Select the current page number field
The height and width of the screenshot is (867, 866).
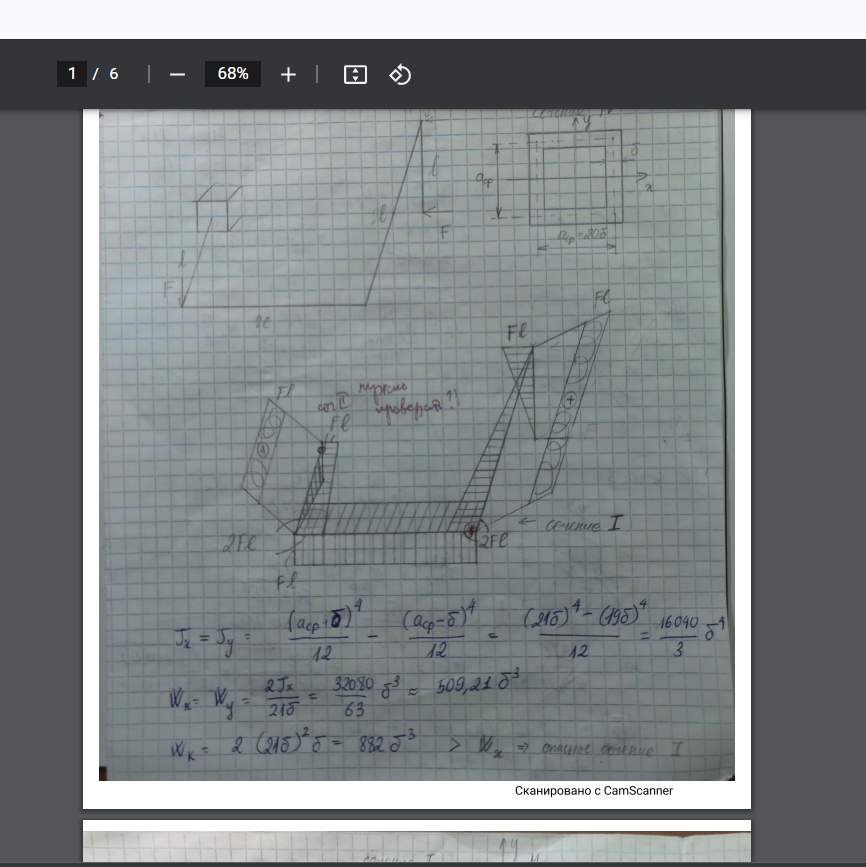tap(71, 74)
